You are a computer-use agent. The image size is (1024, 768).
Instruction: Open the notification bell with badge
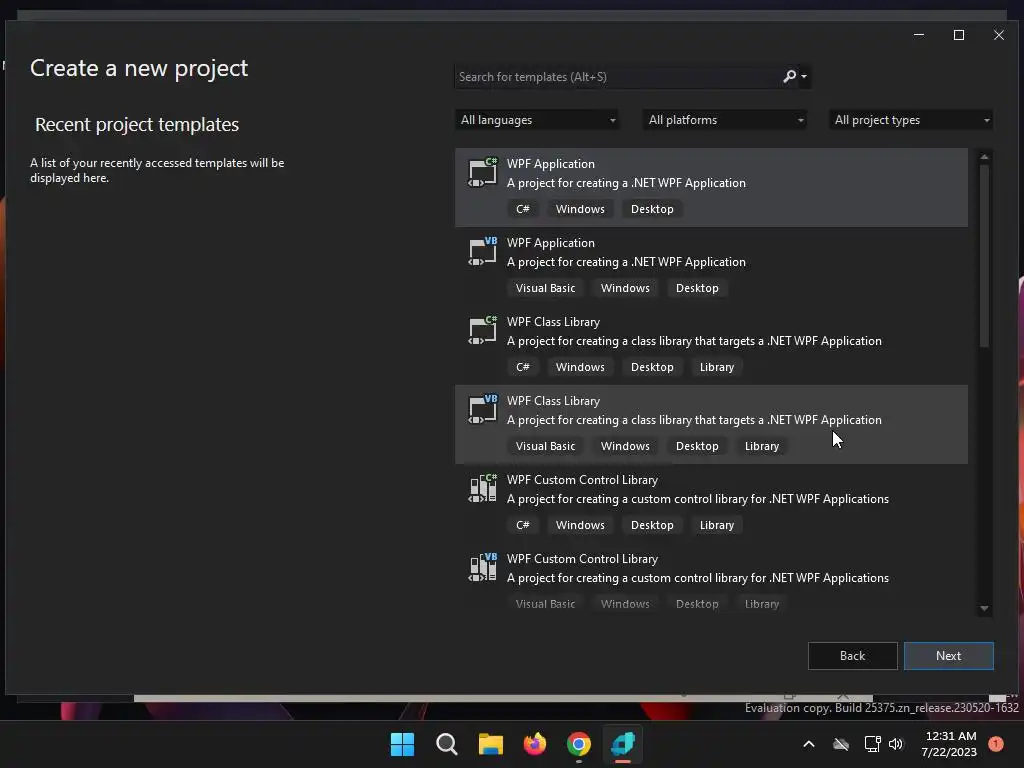[x=995, y=744]
